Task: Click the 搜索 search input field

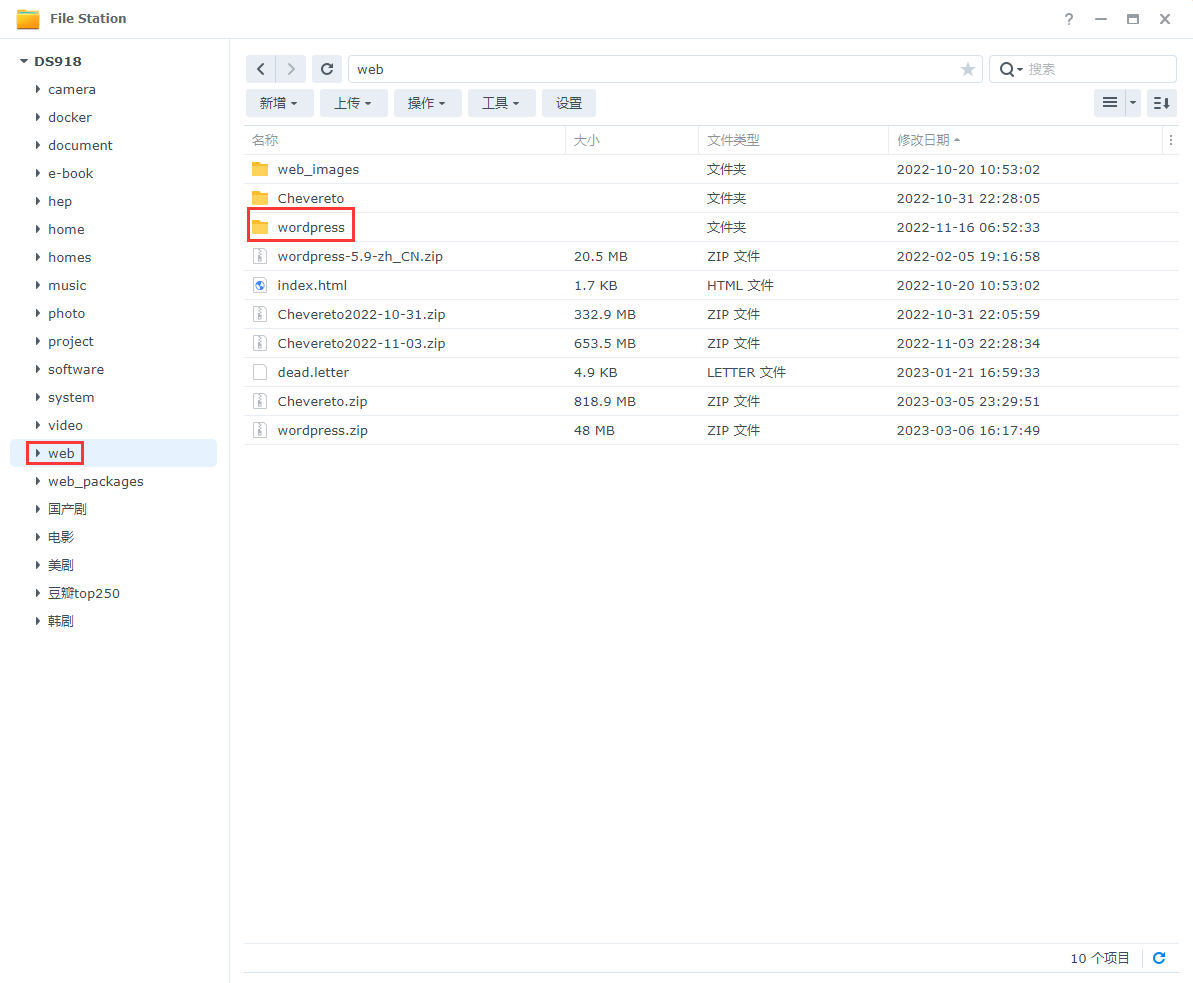Action: [x=1098, y=69]
